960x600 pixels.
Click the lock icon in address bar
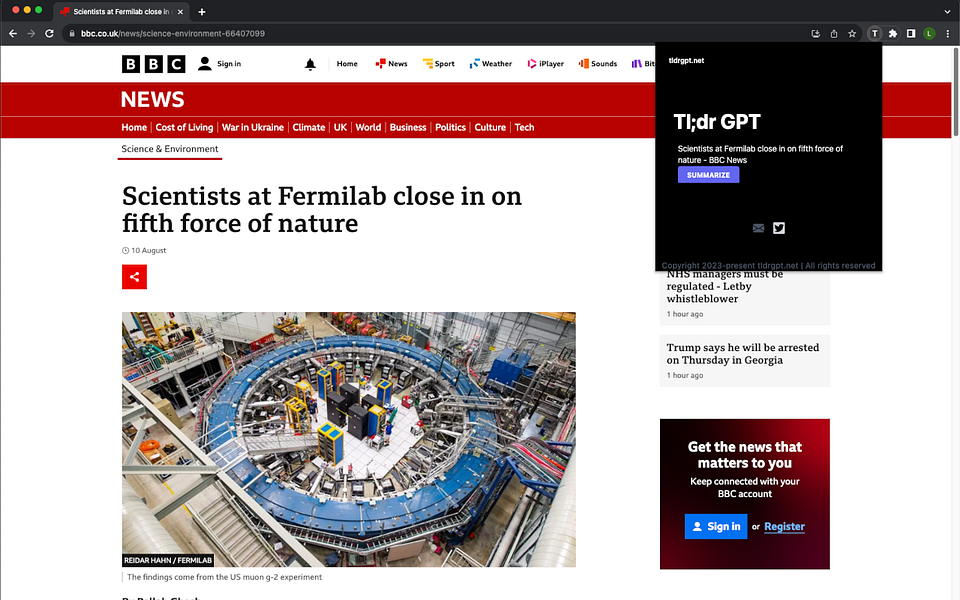tap(72, 34)
